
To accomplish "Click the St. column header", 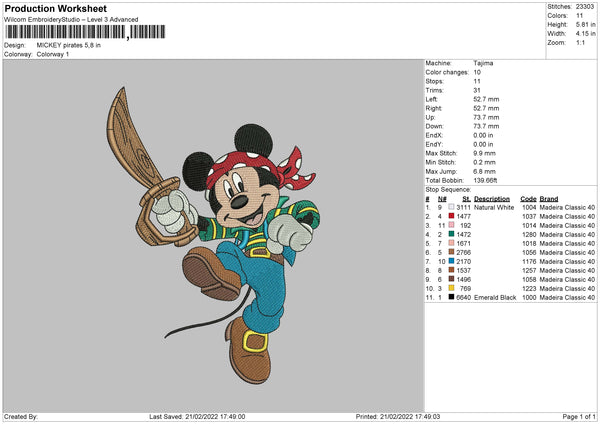I will (466, 199).
